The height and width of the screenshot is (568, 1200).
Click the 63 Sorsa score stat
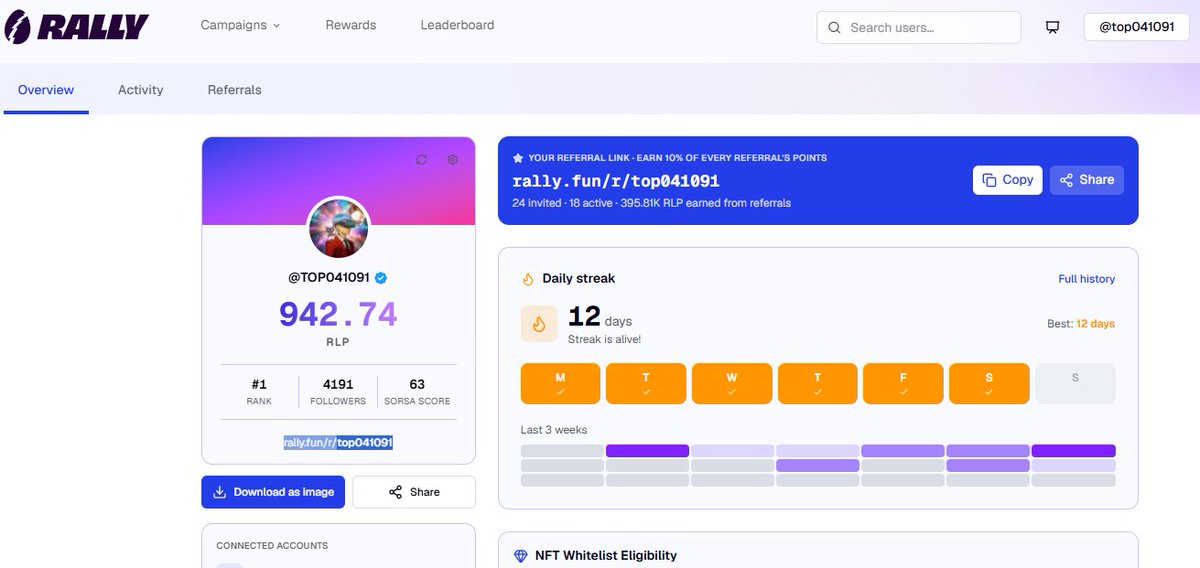[x=417, y=391]
